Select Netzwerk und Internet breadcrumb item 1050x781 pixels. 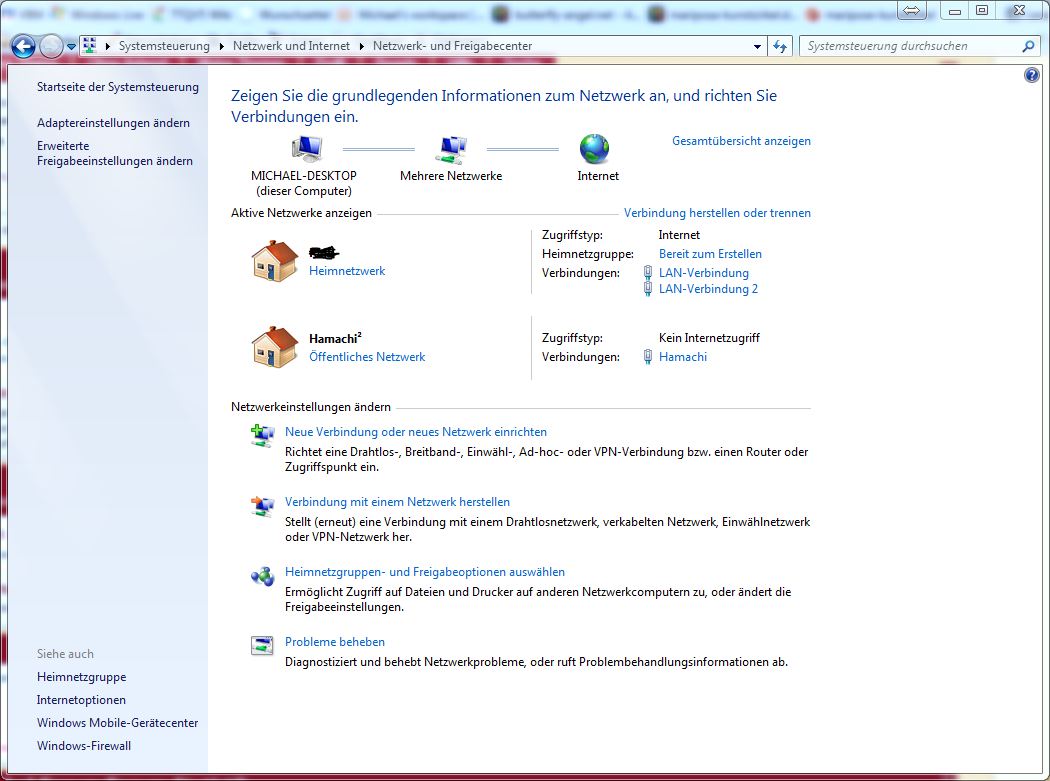291,46
